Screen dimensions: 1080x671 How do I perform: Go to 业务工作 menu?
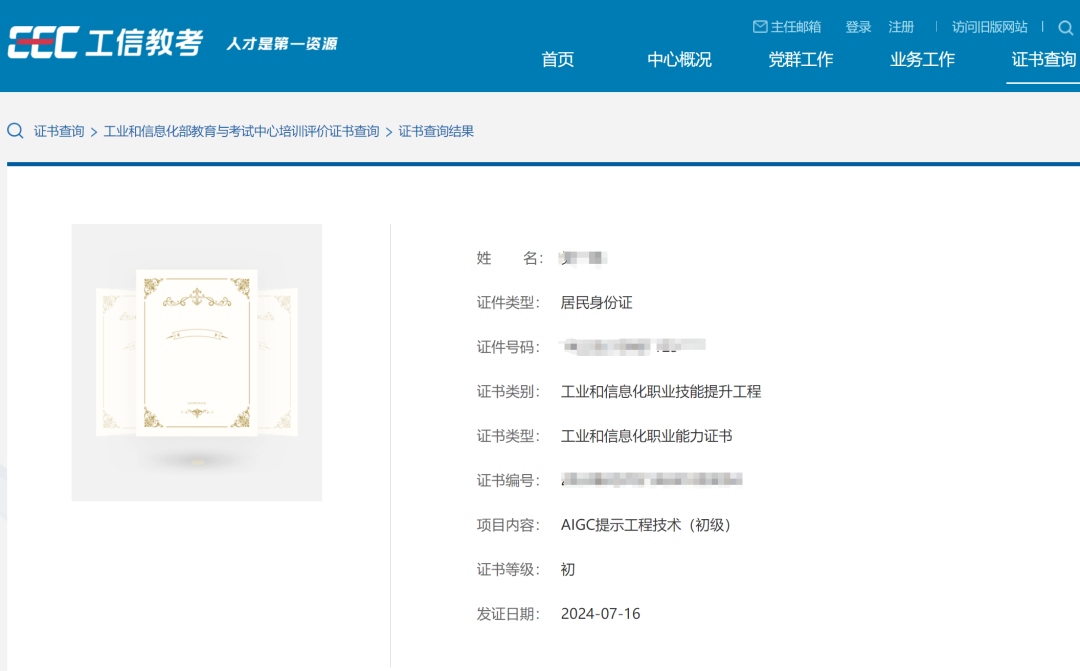pyautogui.click(x=922, y=60)
